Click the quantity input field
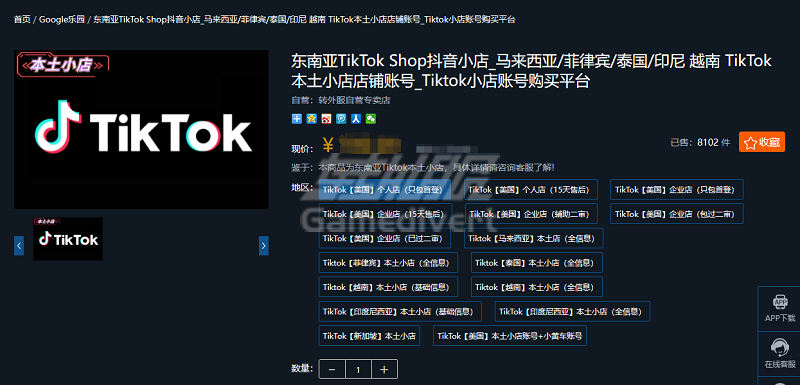The image size is (800, 385). click(x=359, y=369)
